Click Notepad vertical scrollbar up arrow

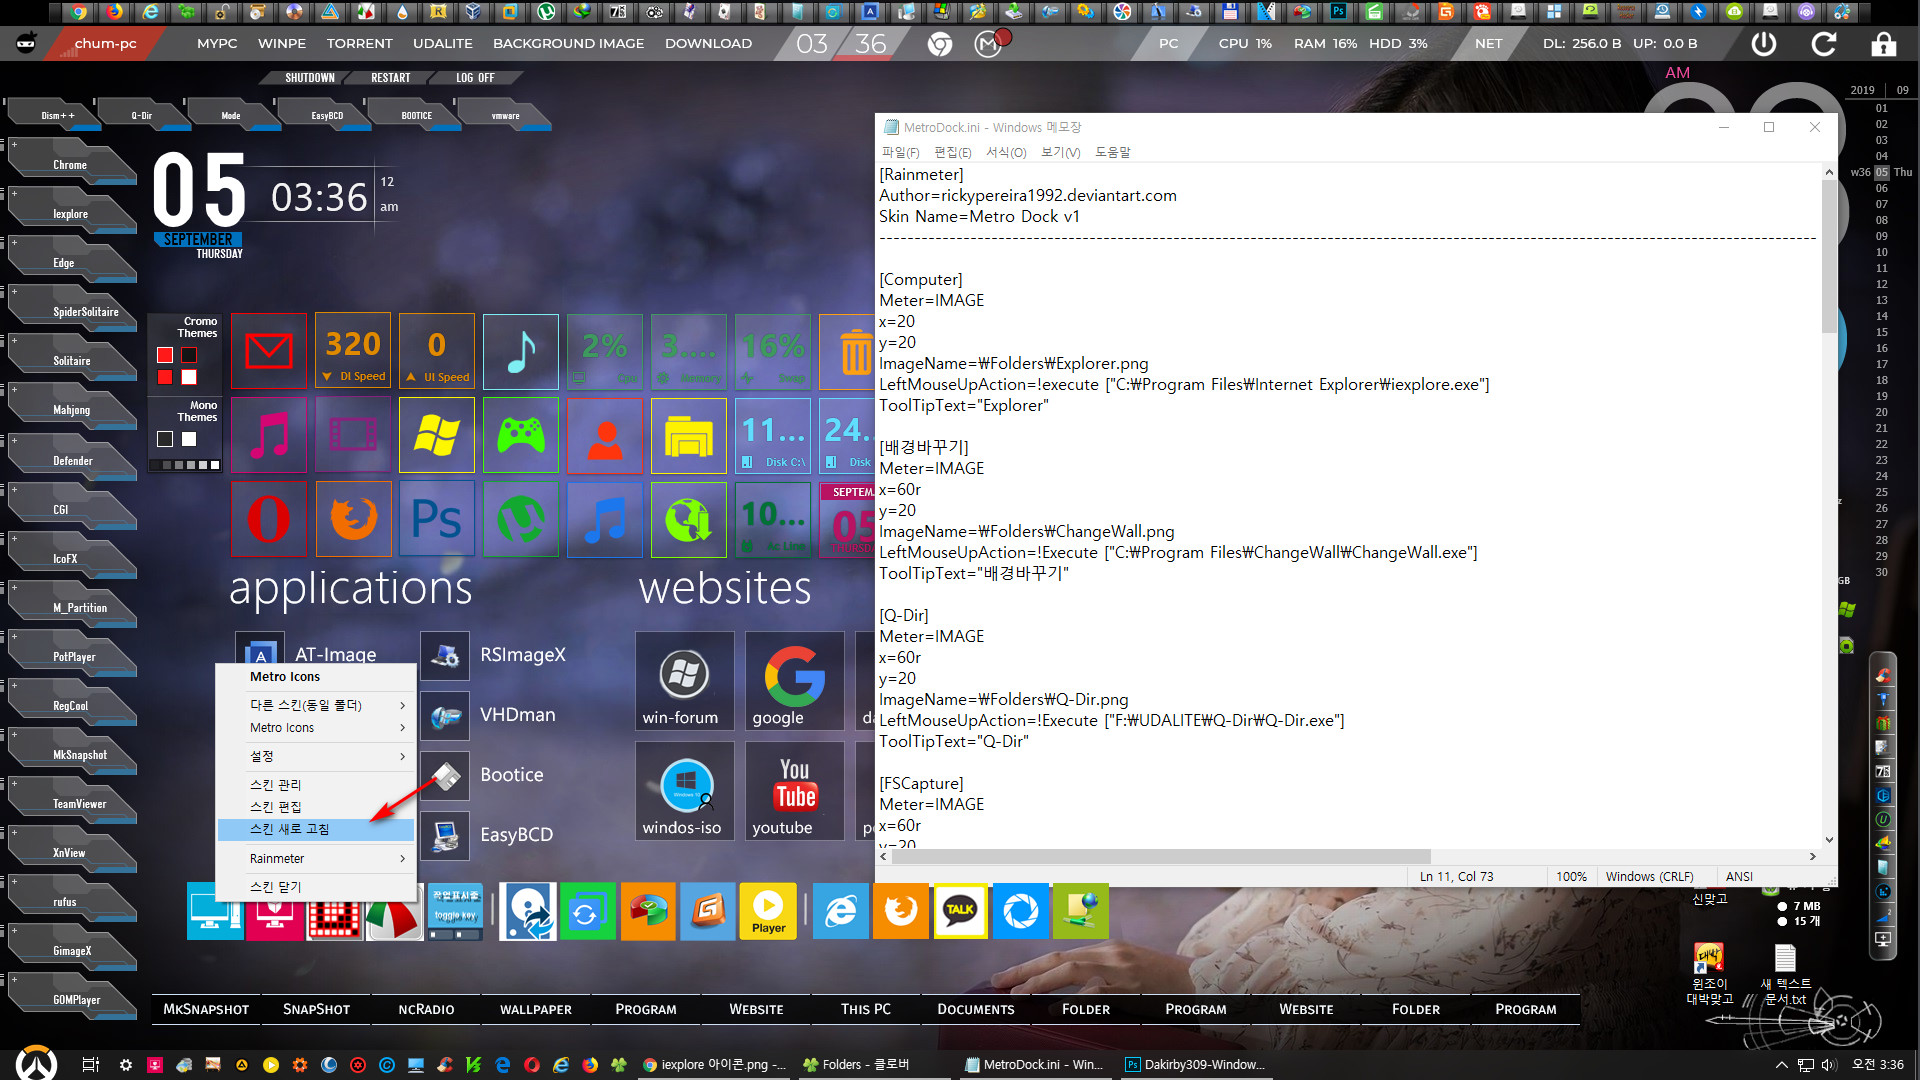(1829, 172)
